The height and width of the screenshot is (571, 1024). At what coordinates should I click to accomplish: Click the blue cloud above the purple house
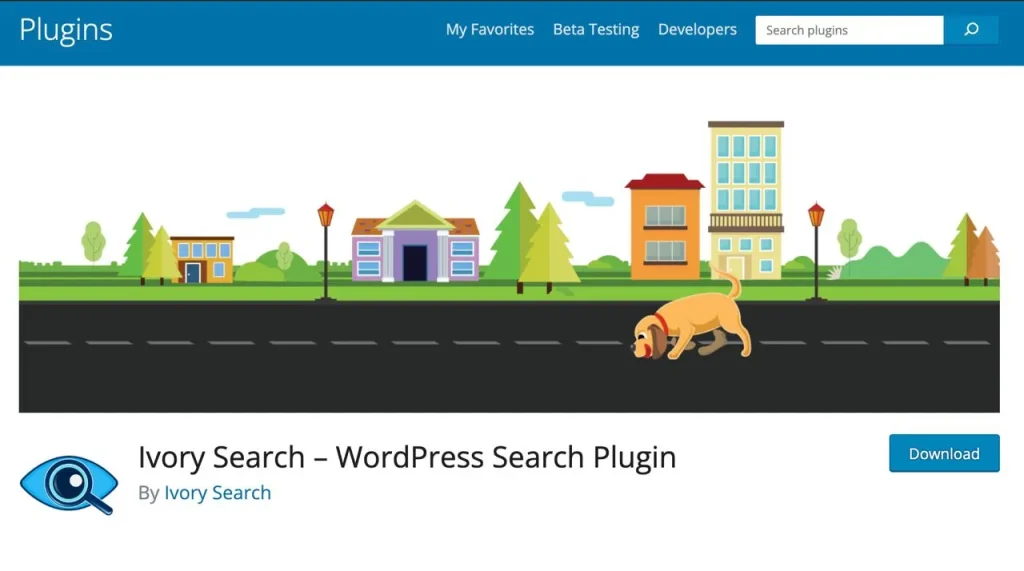255,213
